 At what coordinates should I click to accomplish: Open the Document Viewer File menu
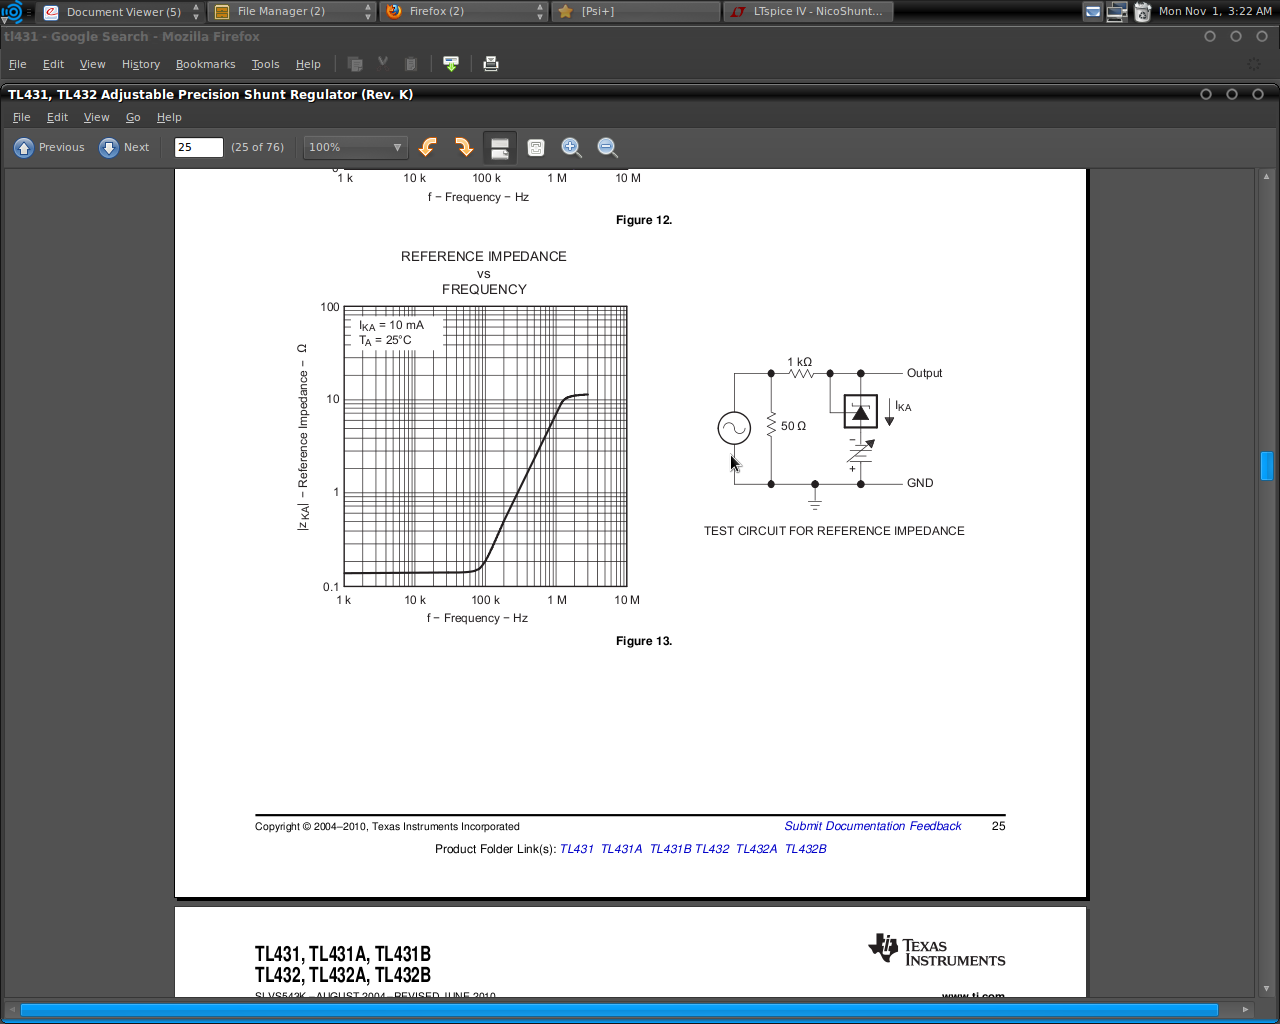coord(21,117)
